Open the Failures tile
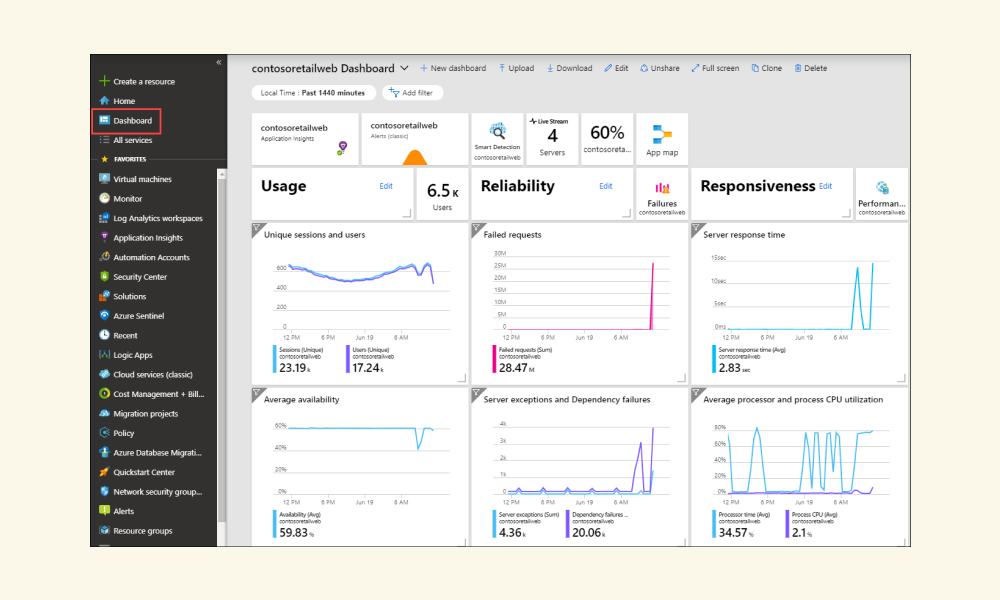1000x600 pixels. tap(662, 194)
